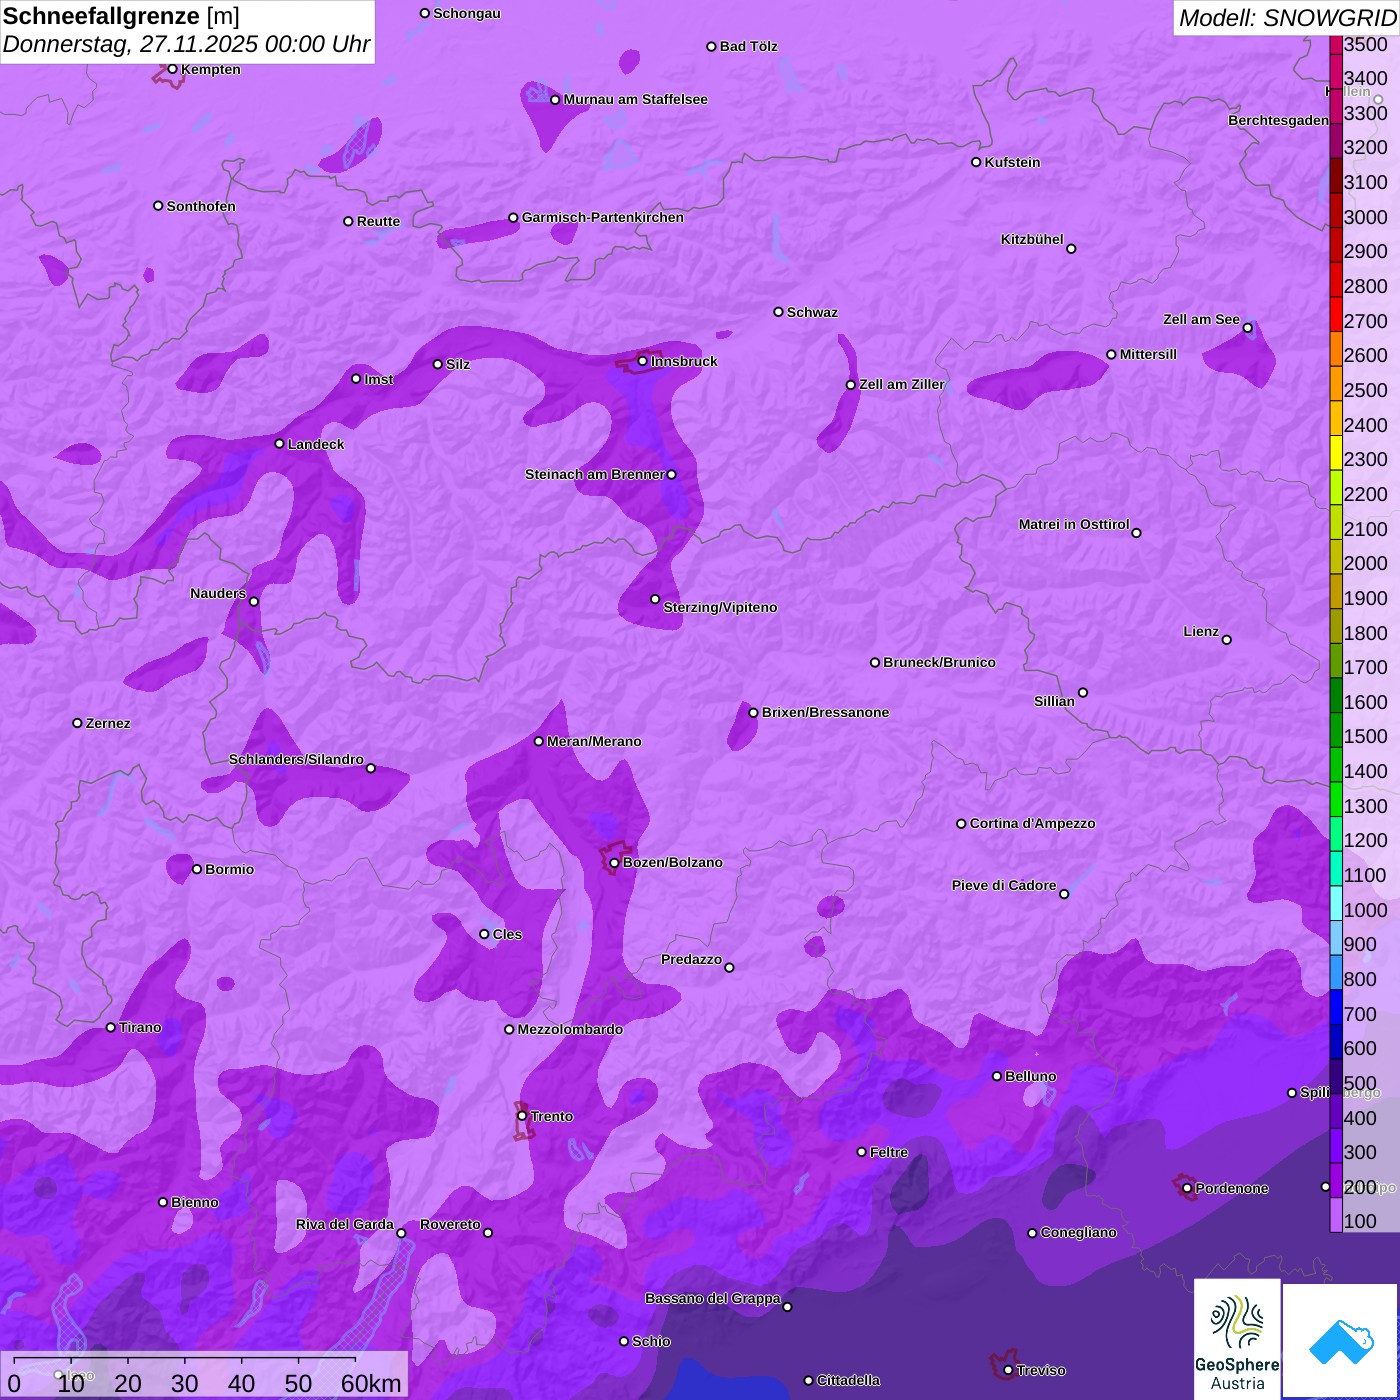The width and height of the screenshot is (1400, 1400).
Task: Click the Mittersill label
Action: 1148,354
